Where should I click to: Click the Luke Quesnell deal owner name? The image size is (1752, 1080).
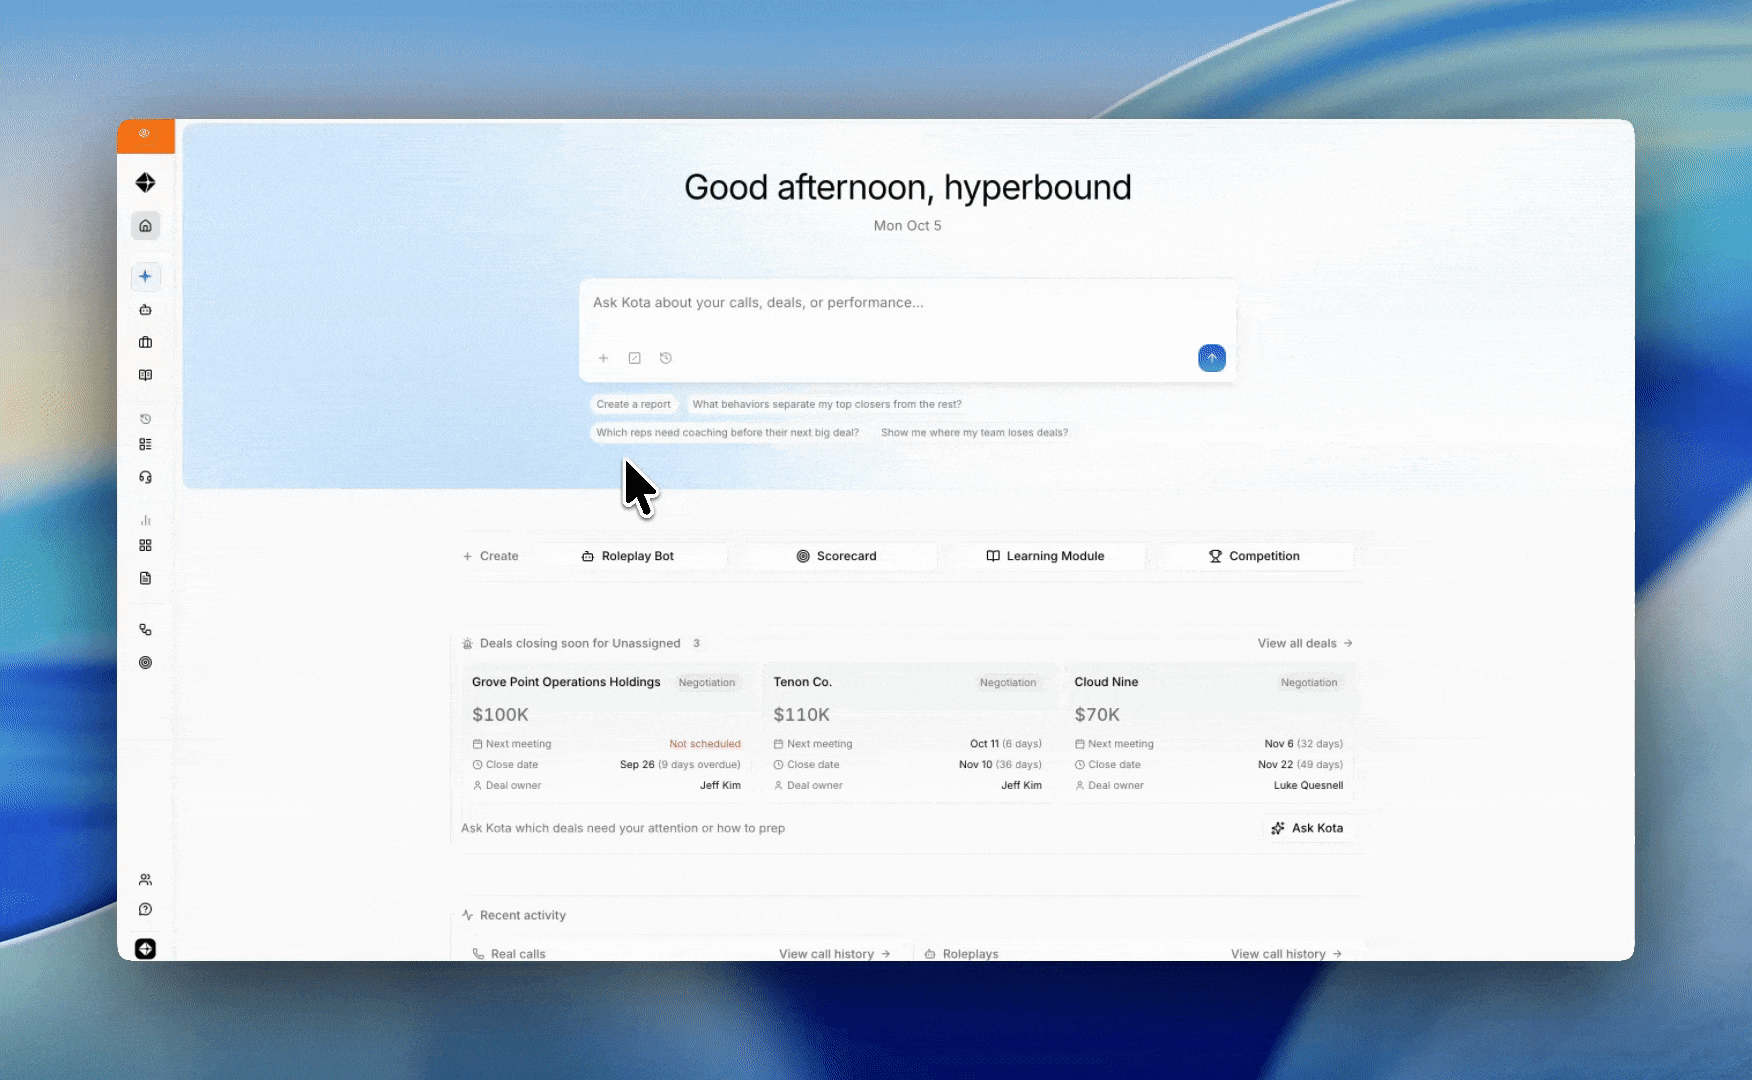point(1308,785)
